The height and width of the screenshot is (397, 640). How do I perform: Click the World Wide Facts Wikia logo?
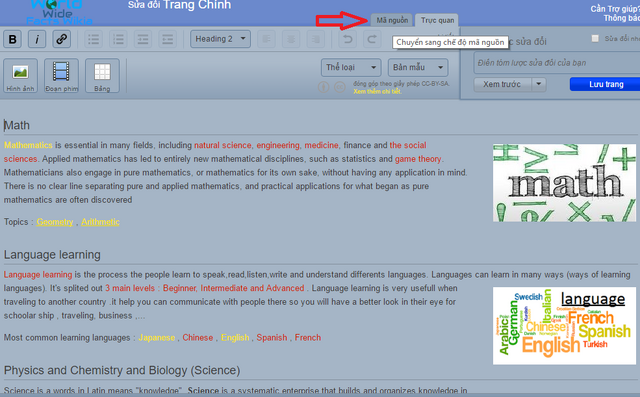pos(59,12)
